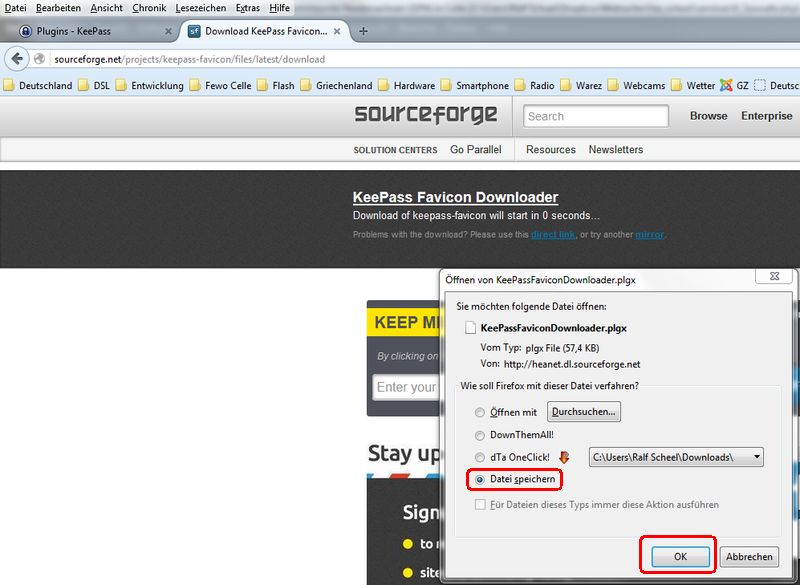The image size is (800, 585).
Task: Open the Go Parallel link
Action: [x=476, y=149]
